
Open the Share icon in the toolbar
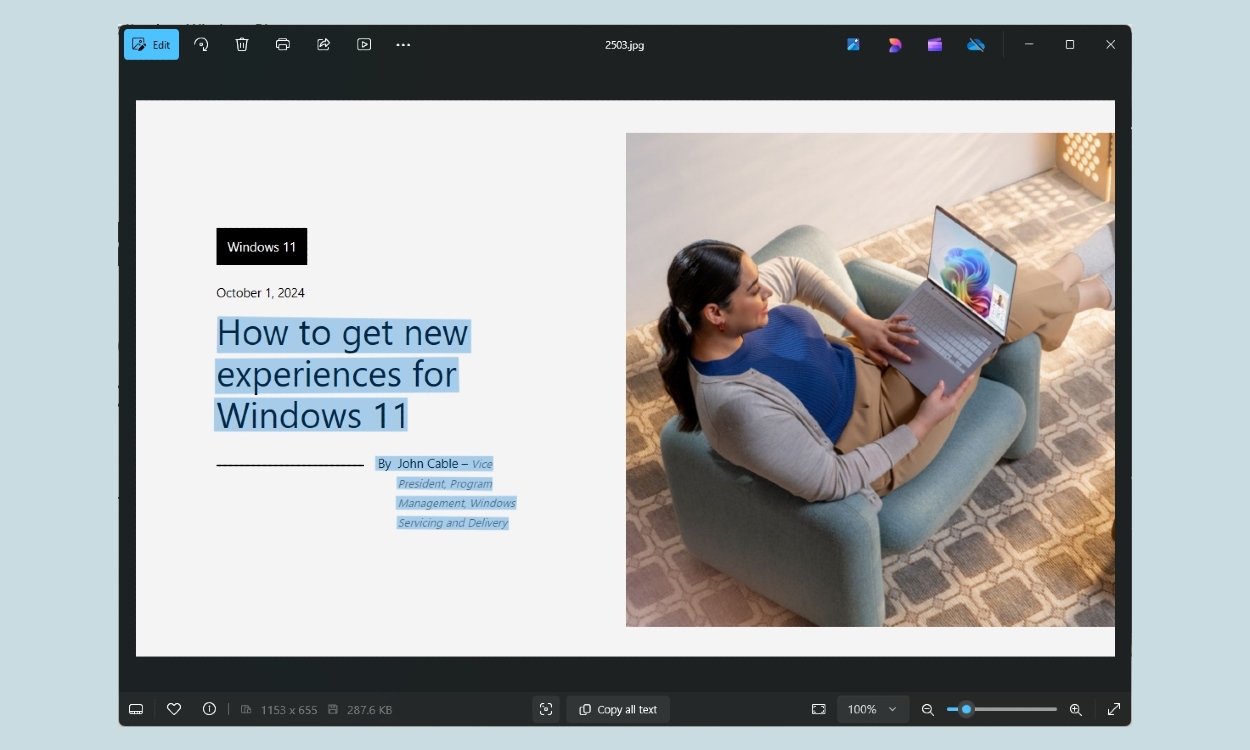pyautogui.click(x=324, y=45)
